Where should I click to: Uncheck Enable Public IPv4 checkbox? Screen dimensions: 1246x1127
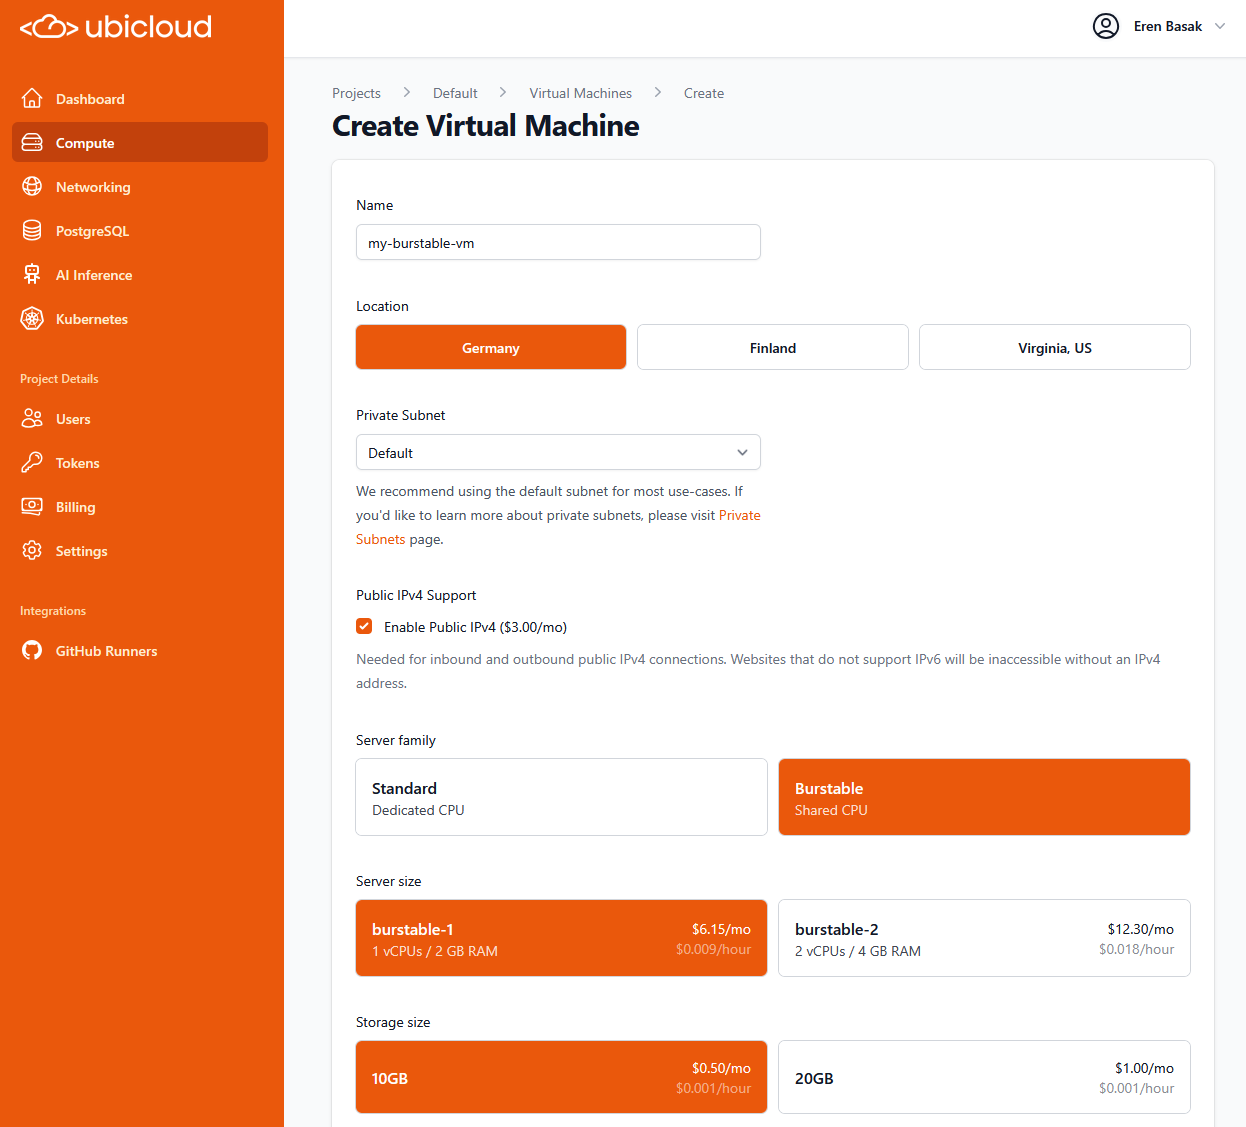pyautogui.click(x=364, y=626)
